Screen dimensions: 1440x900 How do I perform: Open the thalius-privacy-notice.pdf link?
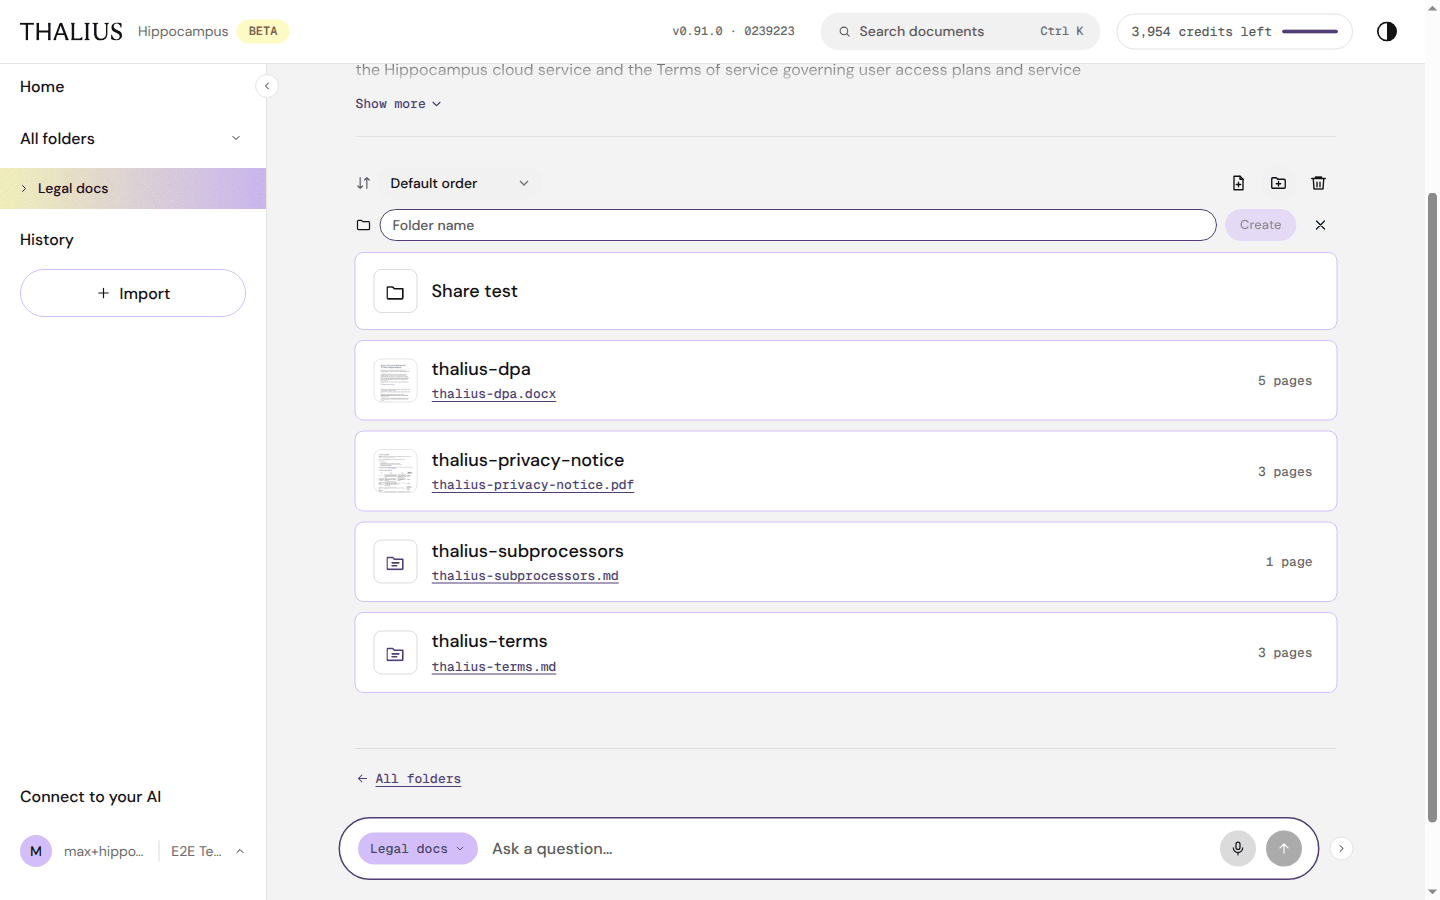click(533, 485)
